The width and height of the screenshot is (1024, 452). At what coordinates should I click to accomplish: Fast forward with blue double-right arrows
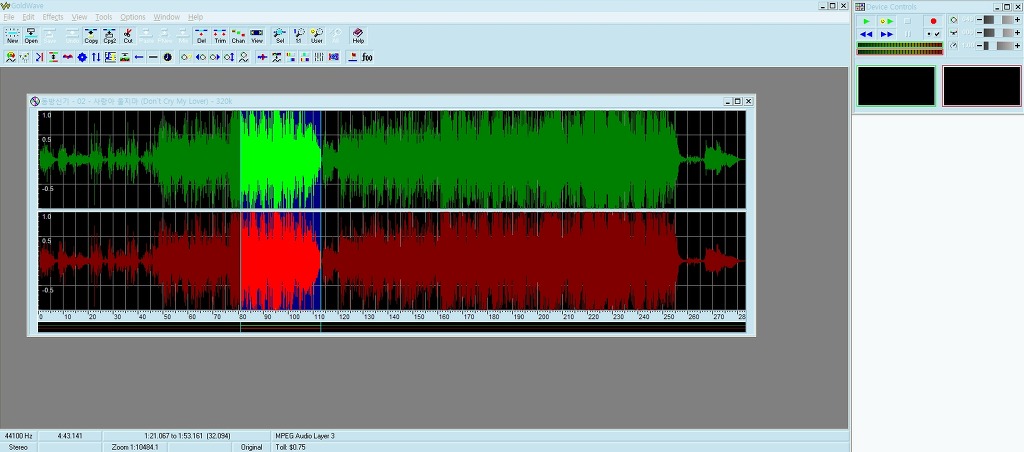pos(886,33)
